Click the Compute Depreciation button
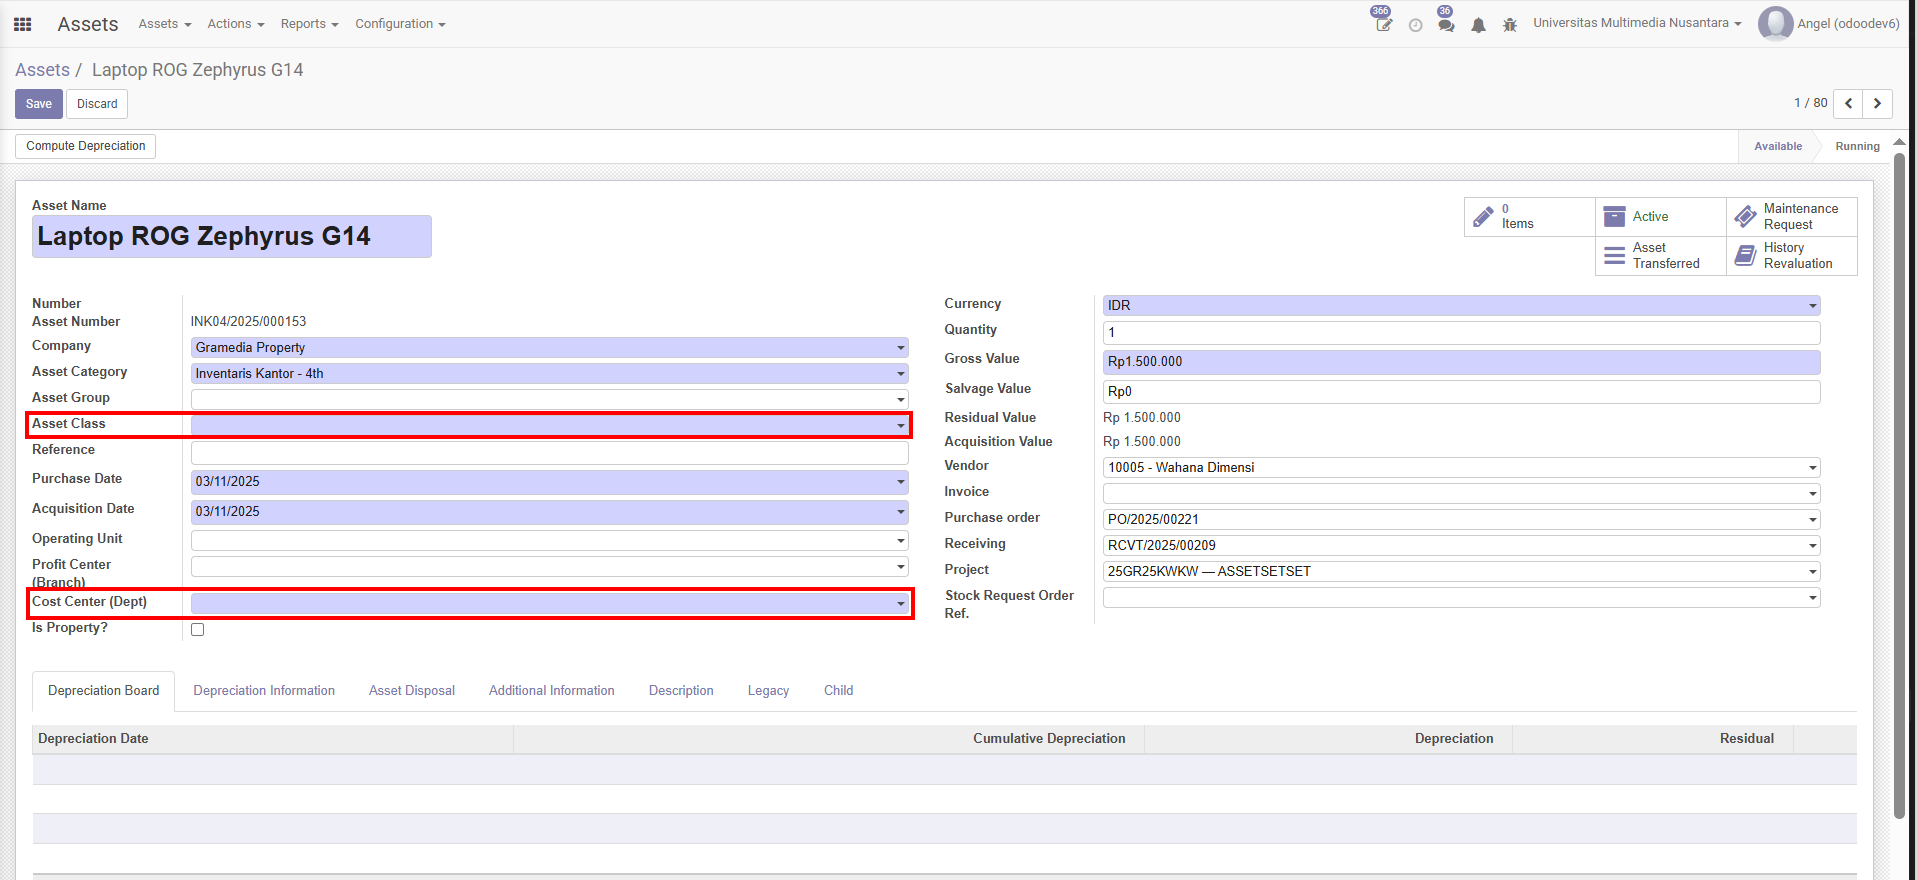The height and width of the screenshot is (880, 1917). (86, 146)
